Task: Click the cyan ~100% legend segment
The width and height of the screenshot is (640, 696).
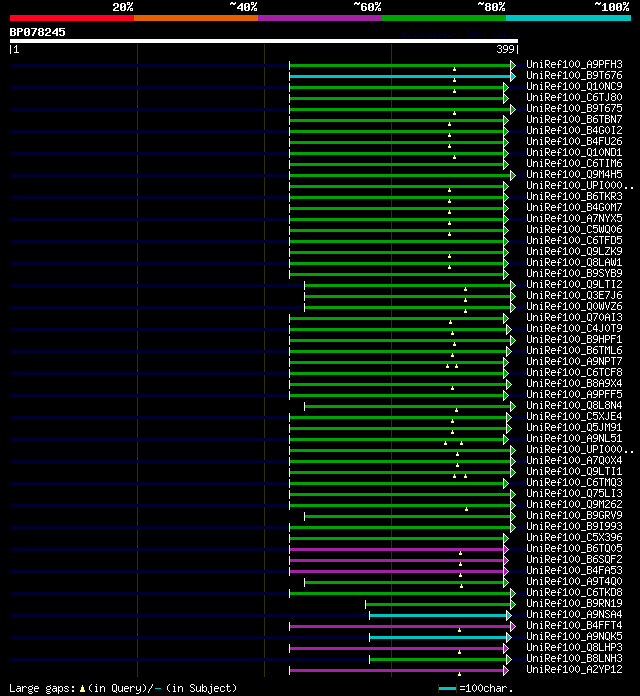Action: [569, 18]
